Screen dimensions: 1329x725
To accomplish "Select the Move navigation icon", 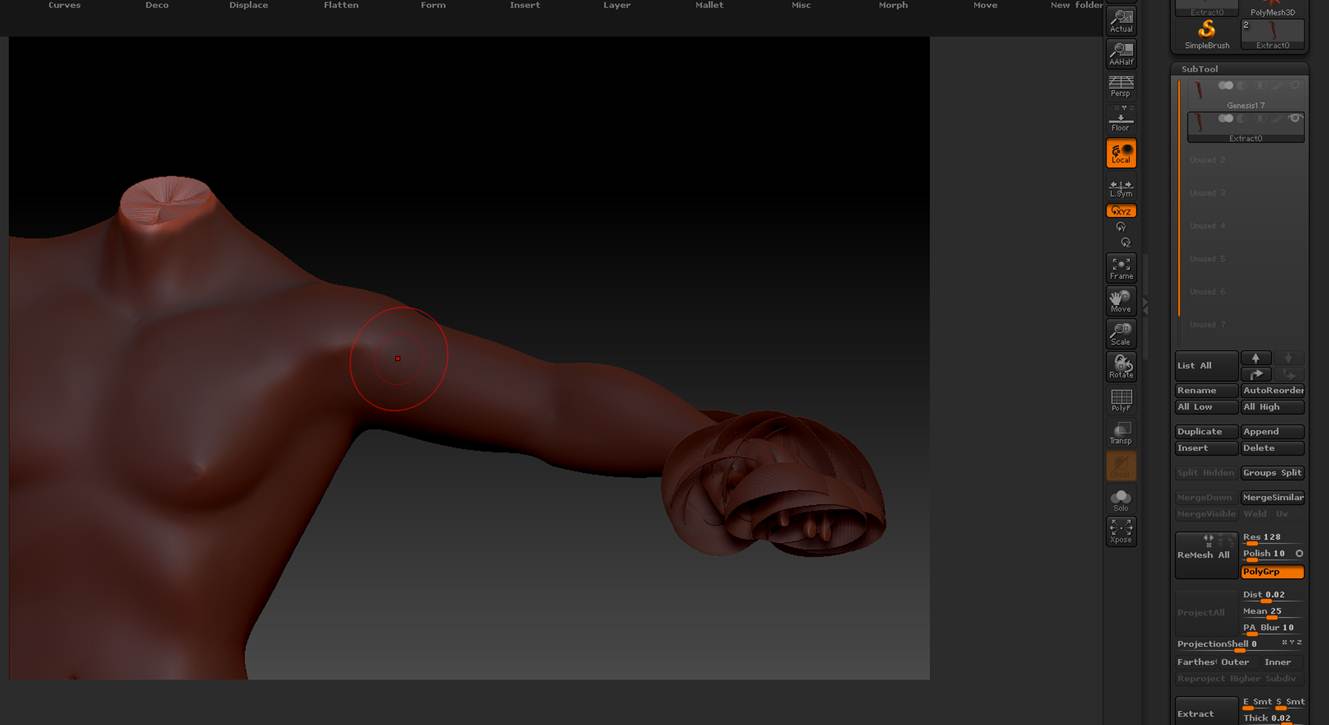I will coord(1121,301).
